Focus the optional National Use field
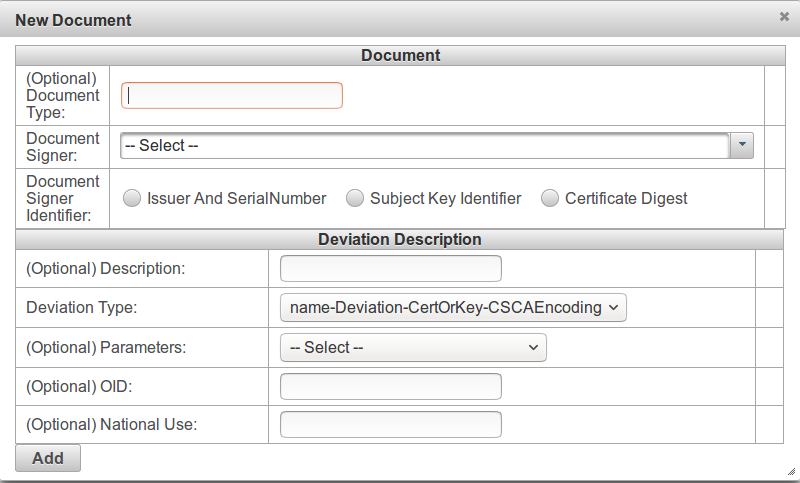Viewport: 800px width, 483px height. click(390, 424)
